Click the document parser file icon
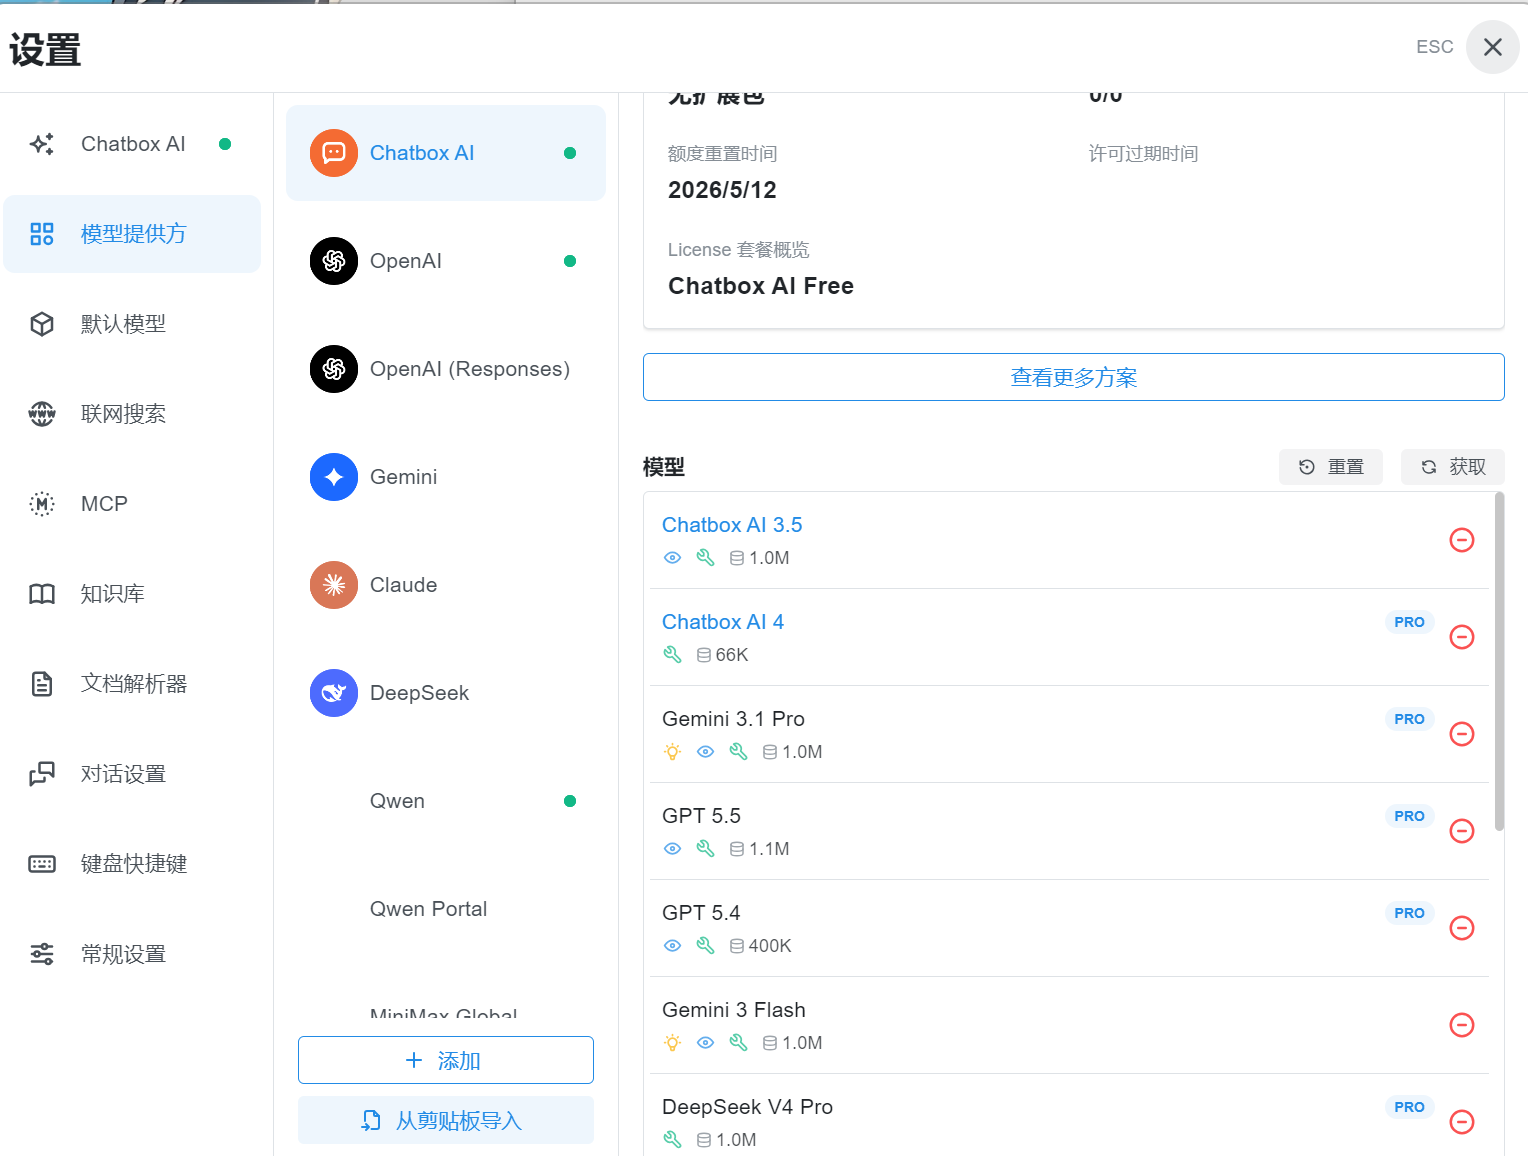 (42, 684)
